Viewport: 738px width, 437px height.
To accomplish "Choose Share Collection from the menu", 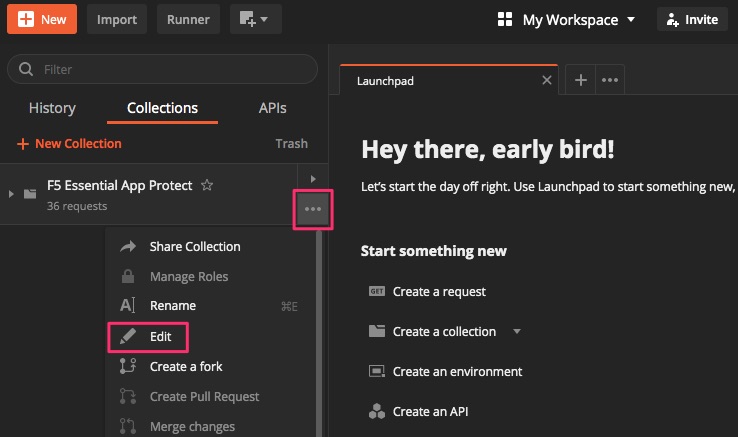I will [195, 247].
